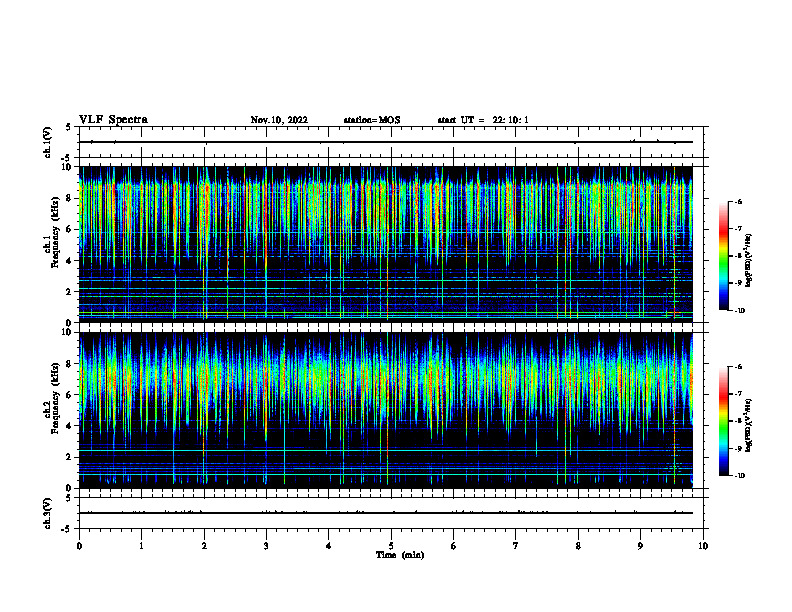Viewport: 792px width, 612px height.
Task: Click time axis tick label "4"
Action: click(x=329, y=546)
